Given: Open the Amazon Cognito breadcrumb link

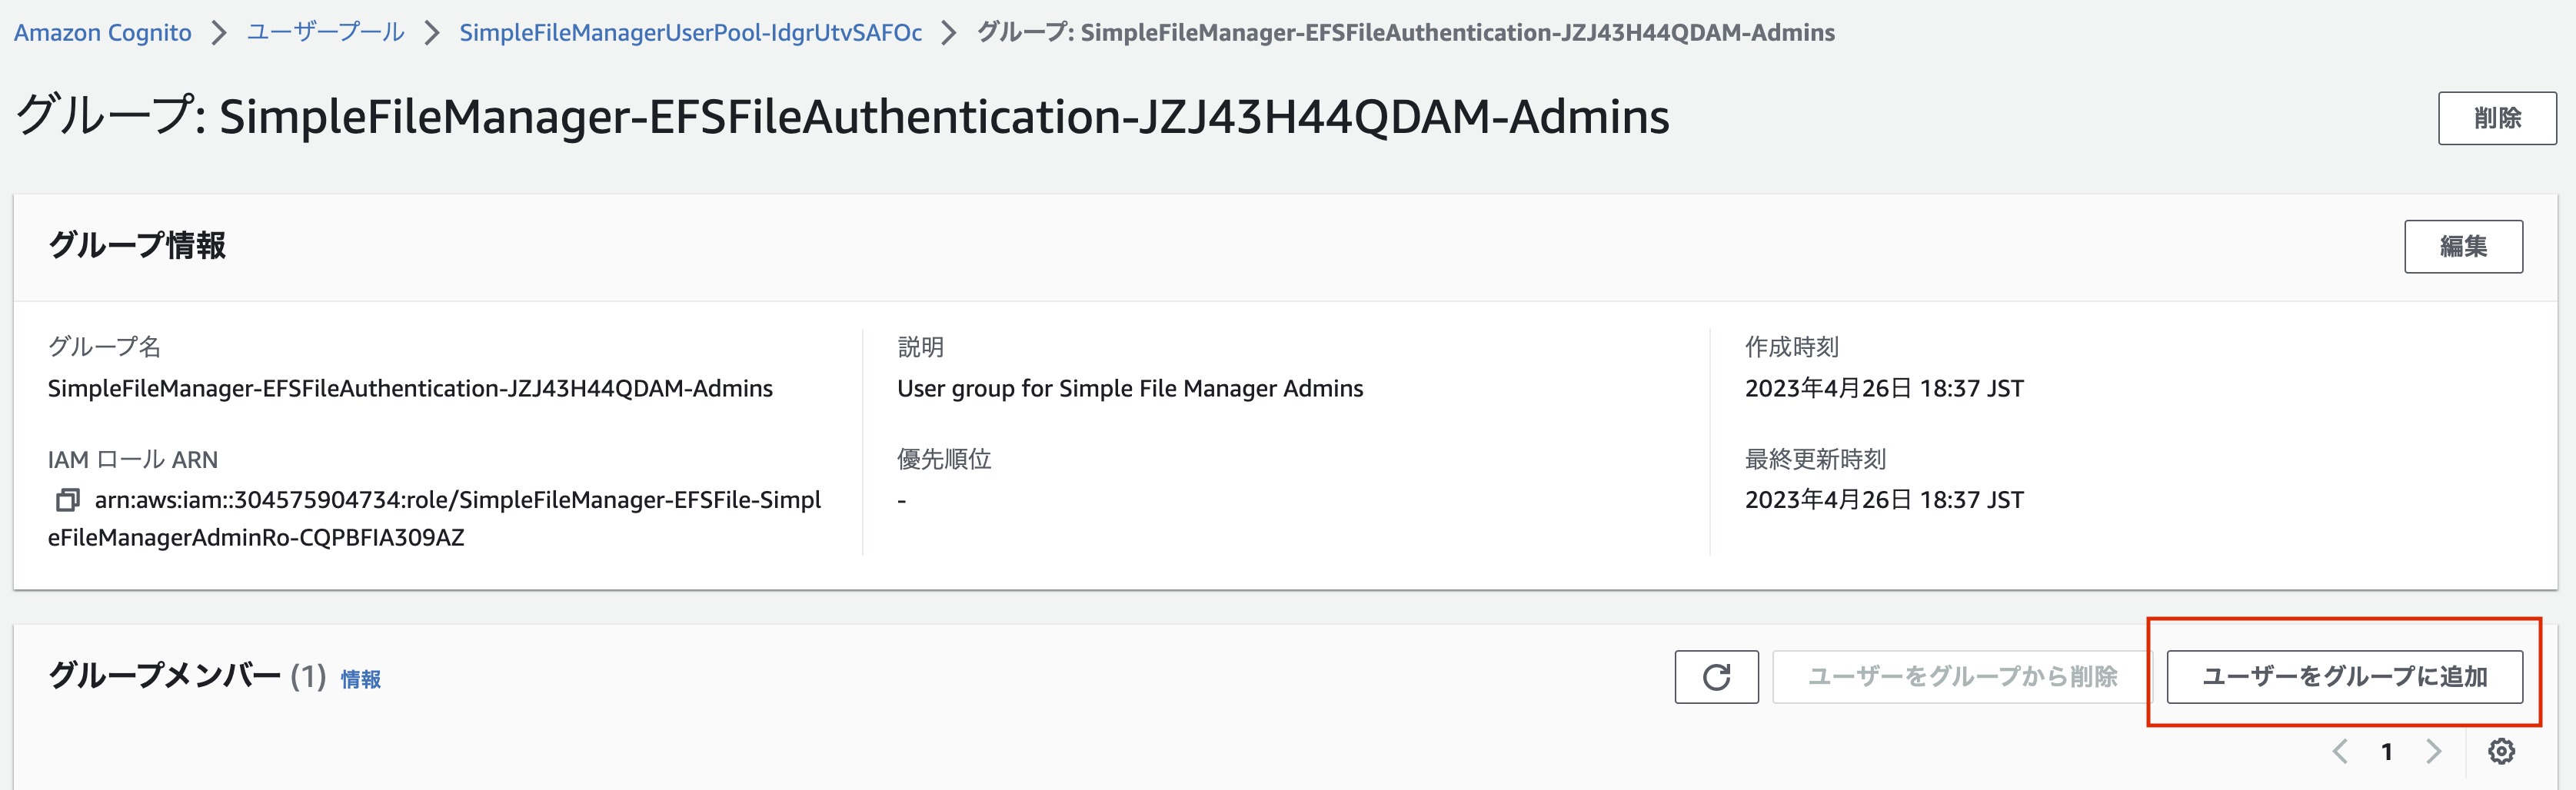Looking at the screenshot, I should click(102, 32).
